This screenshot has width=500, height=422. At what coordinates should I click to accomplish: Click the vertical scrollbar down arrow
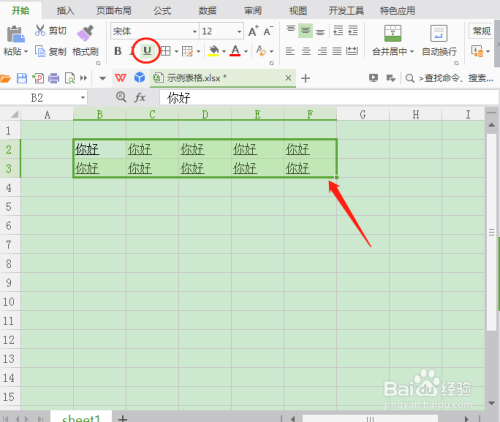click(491, 403)
